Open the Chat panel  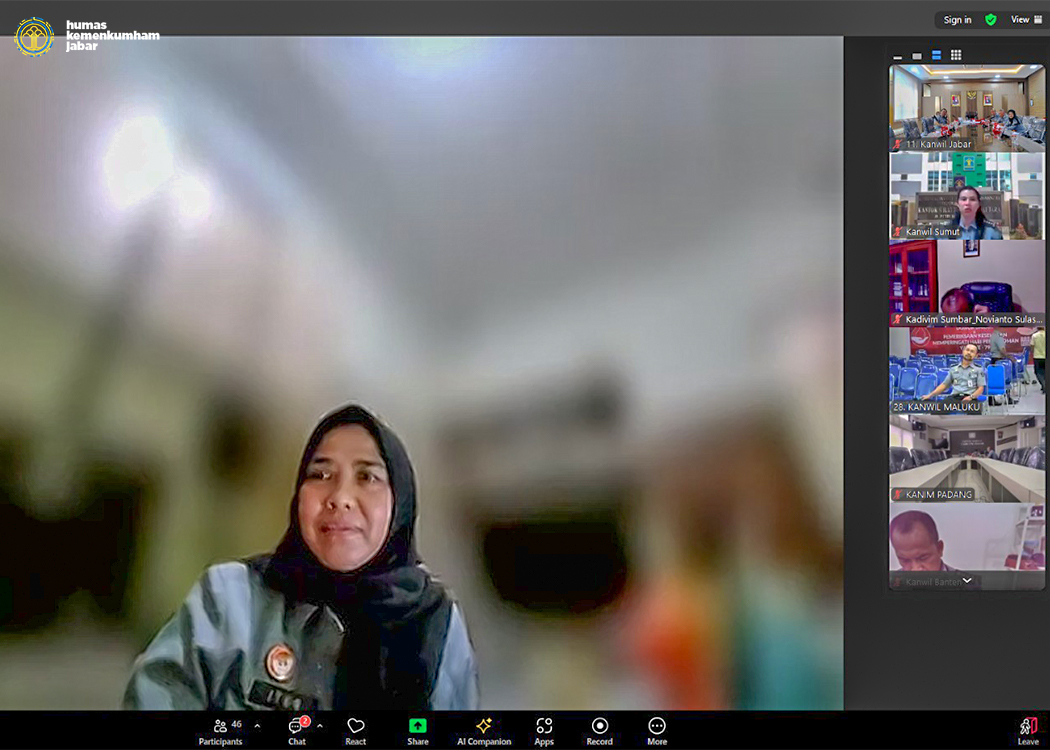[297, 730]
